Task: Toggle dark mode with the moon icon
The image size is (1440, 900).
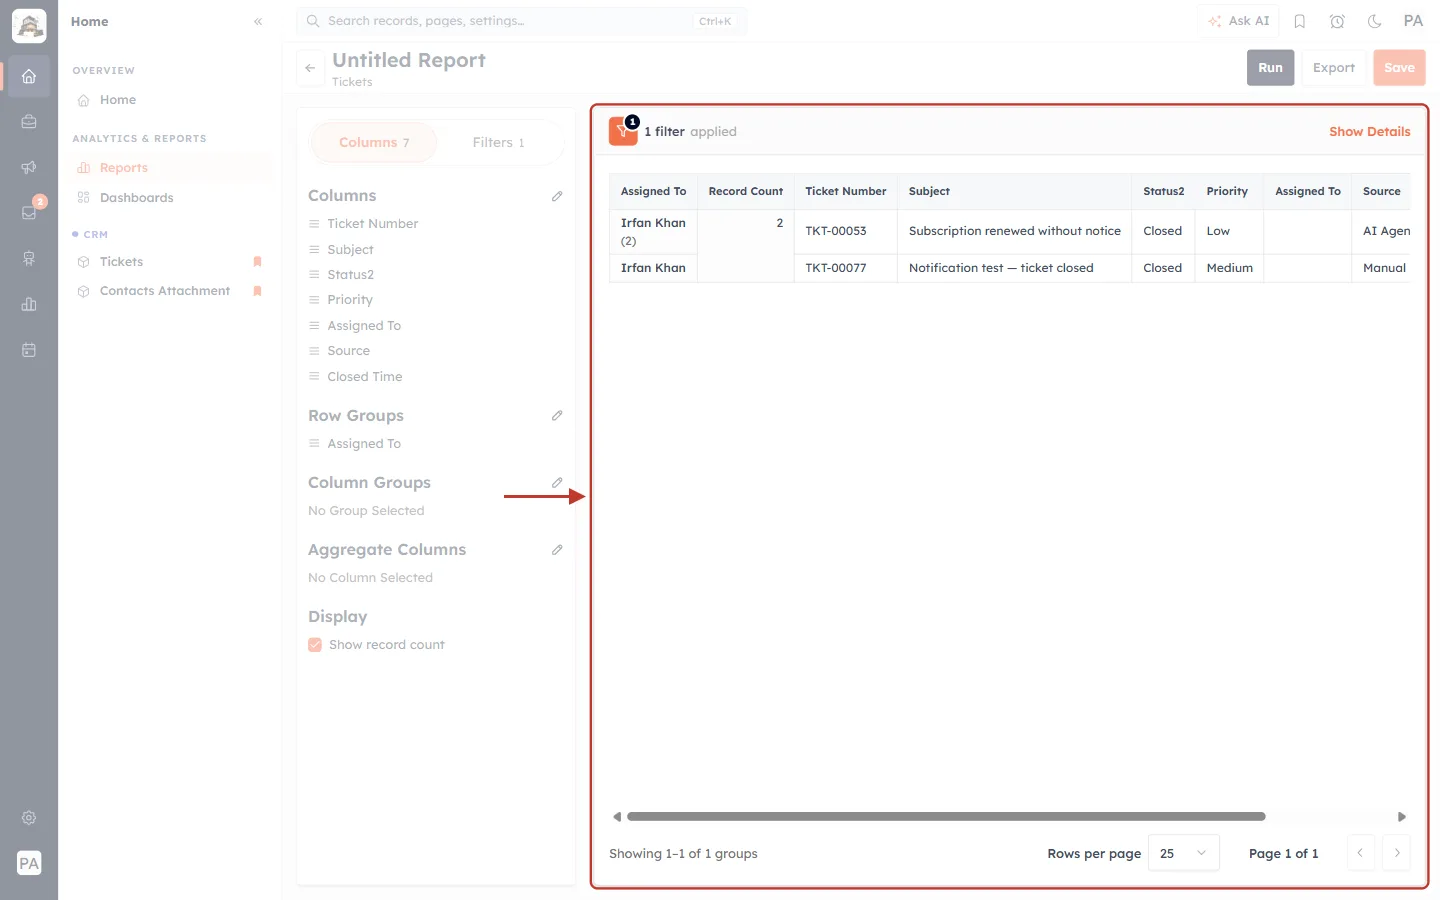Action: [1375, 21]
